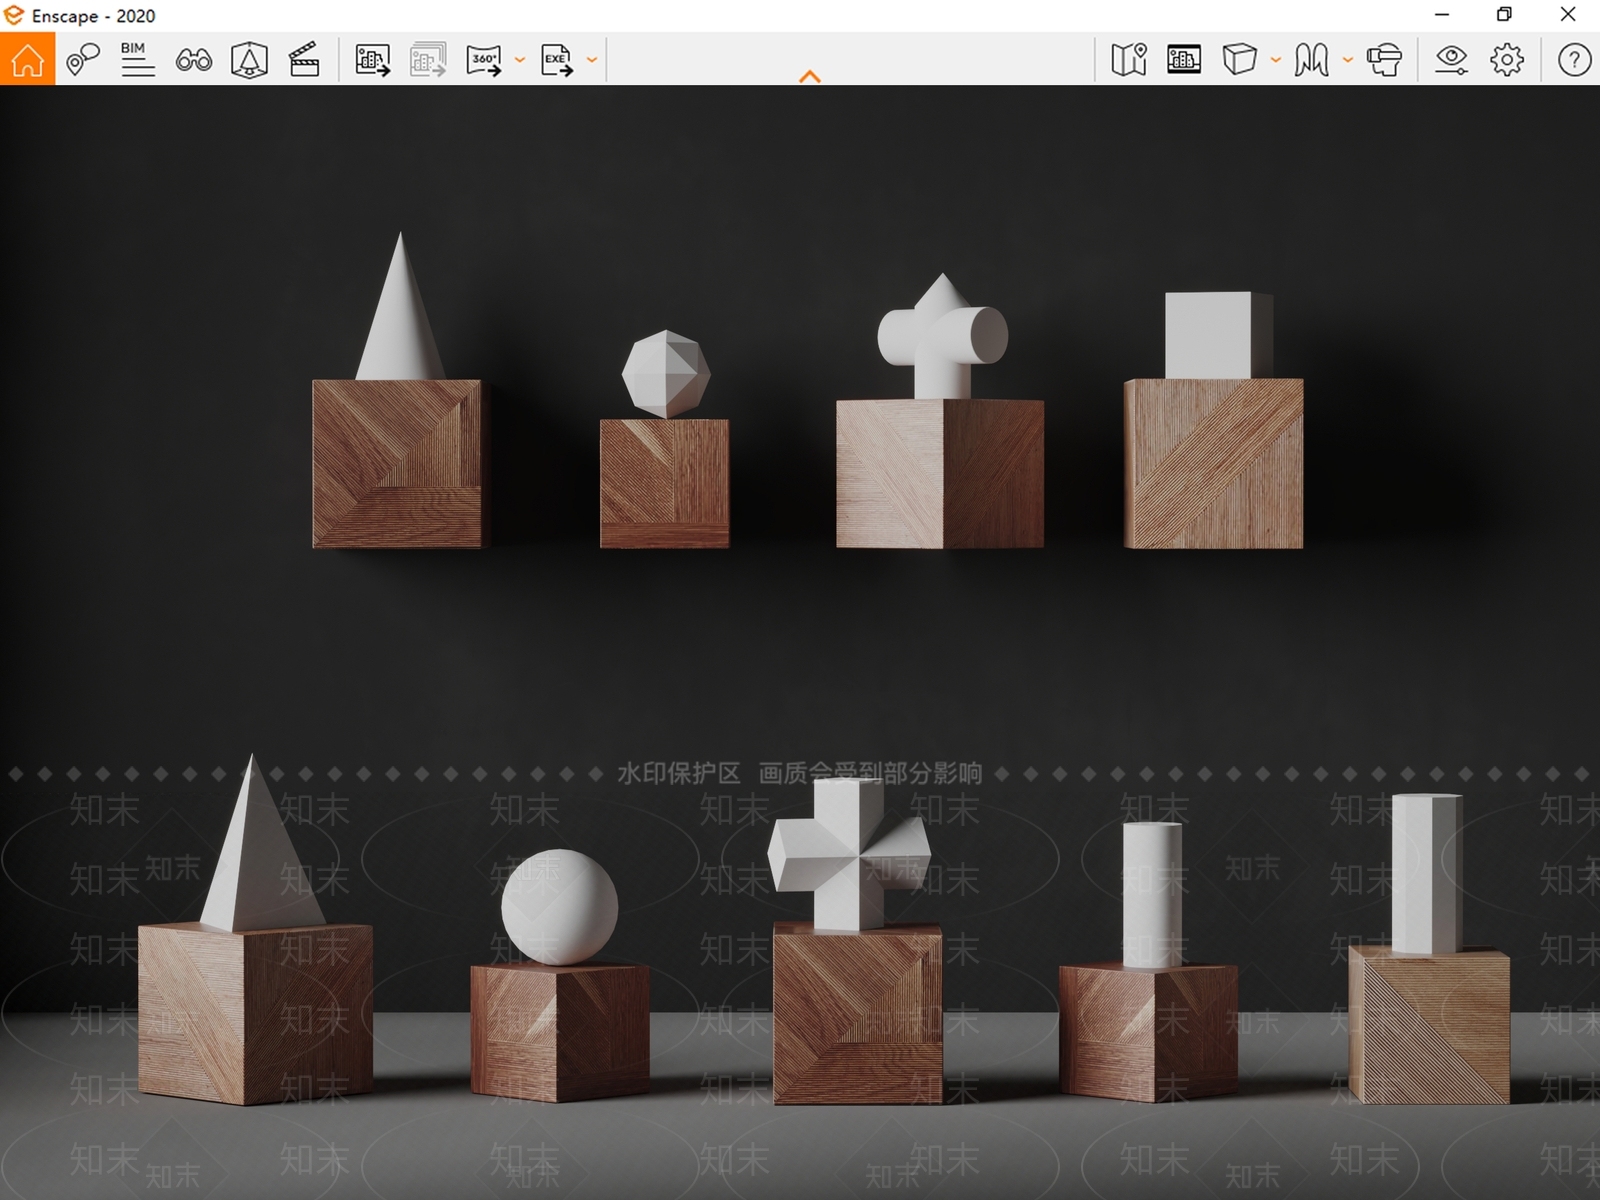Export a 360° mono panorama
Viewport: 1600px width, 1200px height.
click(484, 60)
